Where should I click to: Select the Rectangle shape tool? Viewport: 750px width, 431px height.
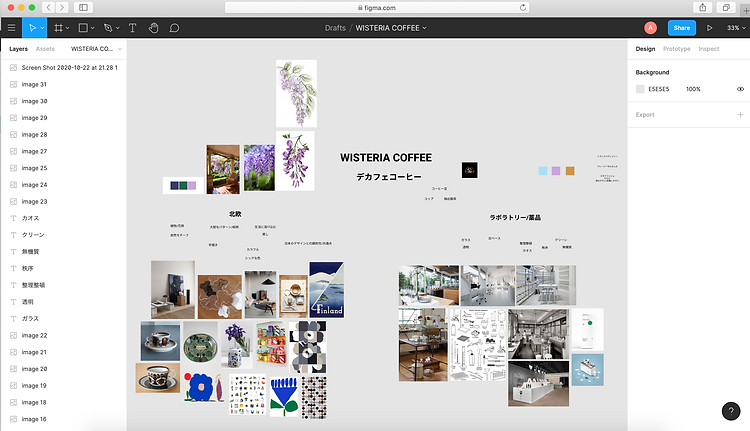click(83, 28)
